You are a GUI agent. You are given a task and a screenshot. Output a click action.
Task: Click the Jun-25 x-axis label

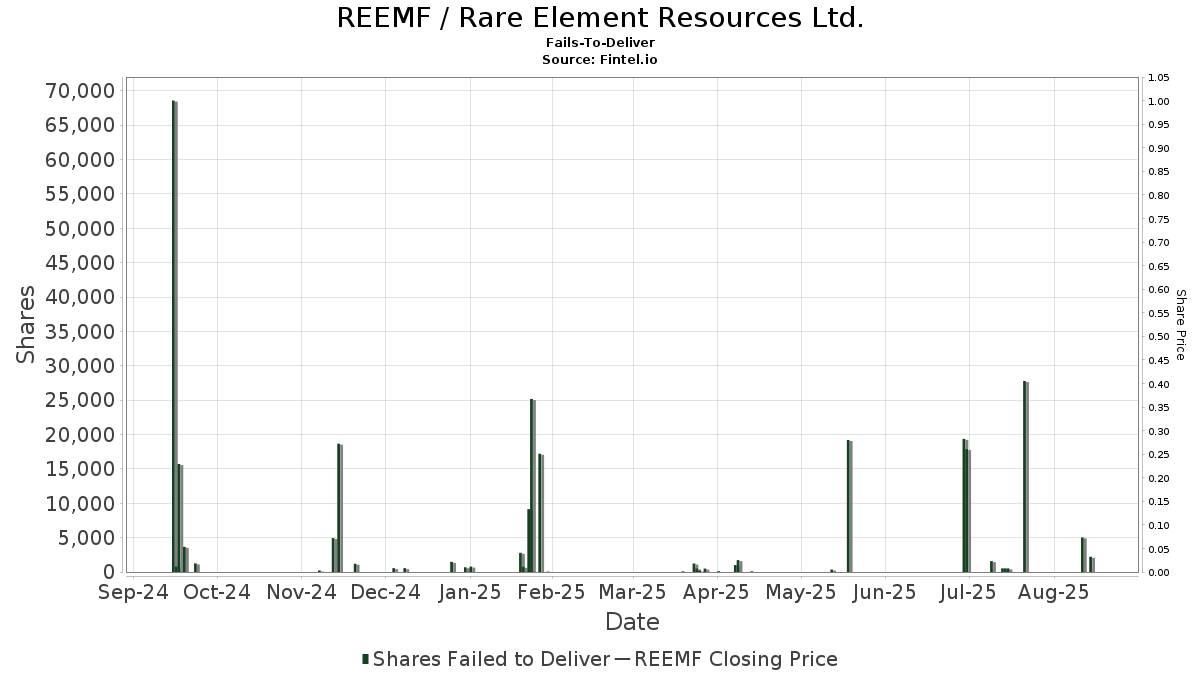[x=884, y=593]
